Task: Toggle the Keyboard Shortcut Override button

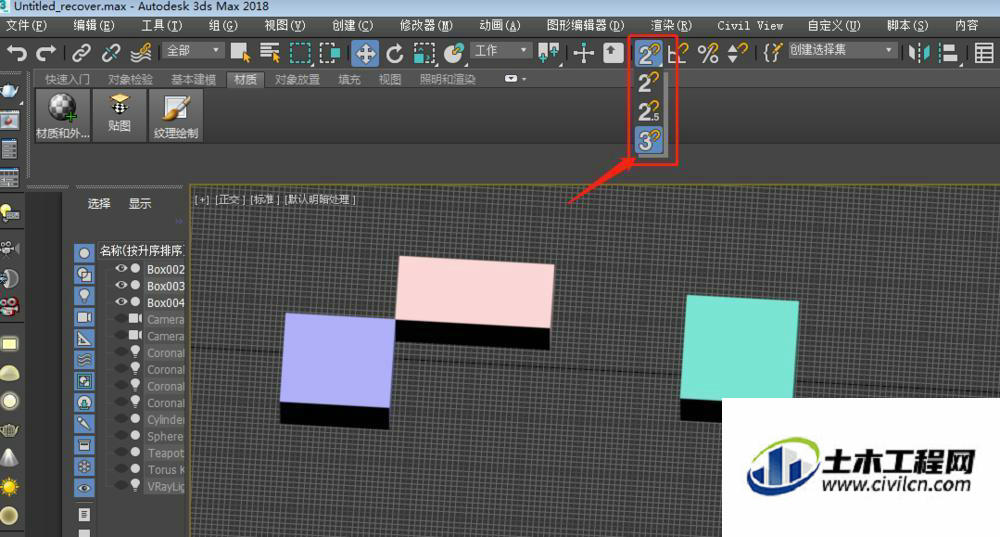Action: point(613,52)
